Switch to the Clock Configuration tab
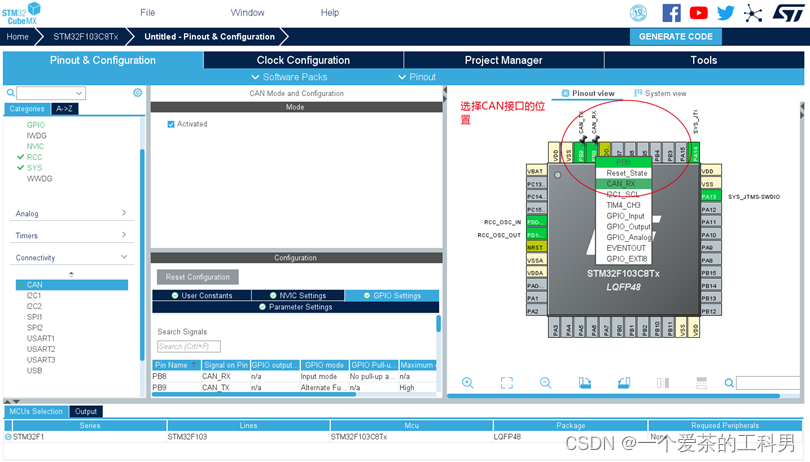810x462 pixels. pyautogui.click(x=303, y=60)
